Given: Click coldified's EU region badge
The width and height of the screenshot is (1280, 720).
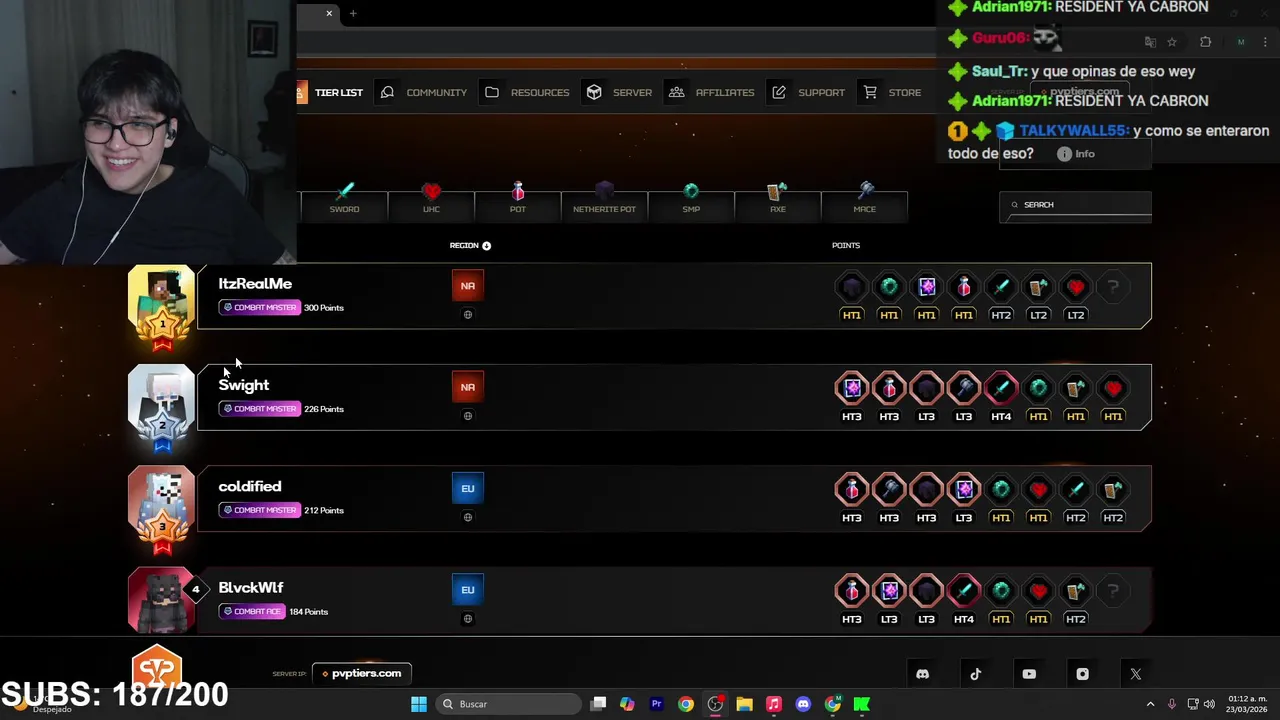Looking at the screenshot, I should tap(467, 489).
